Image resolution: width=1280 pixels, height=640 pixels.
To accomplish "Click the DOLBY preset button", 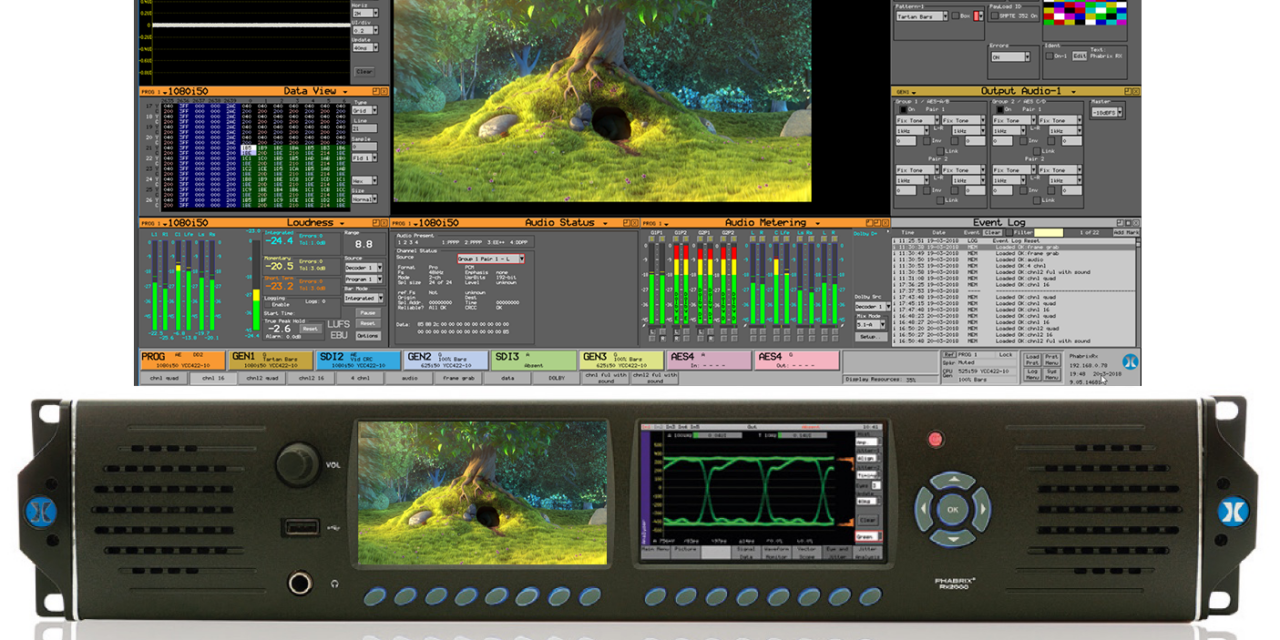I will 557,378.
